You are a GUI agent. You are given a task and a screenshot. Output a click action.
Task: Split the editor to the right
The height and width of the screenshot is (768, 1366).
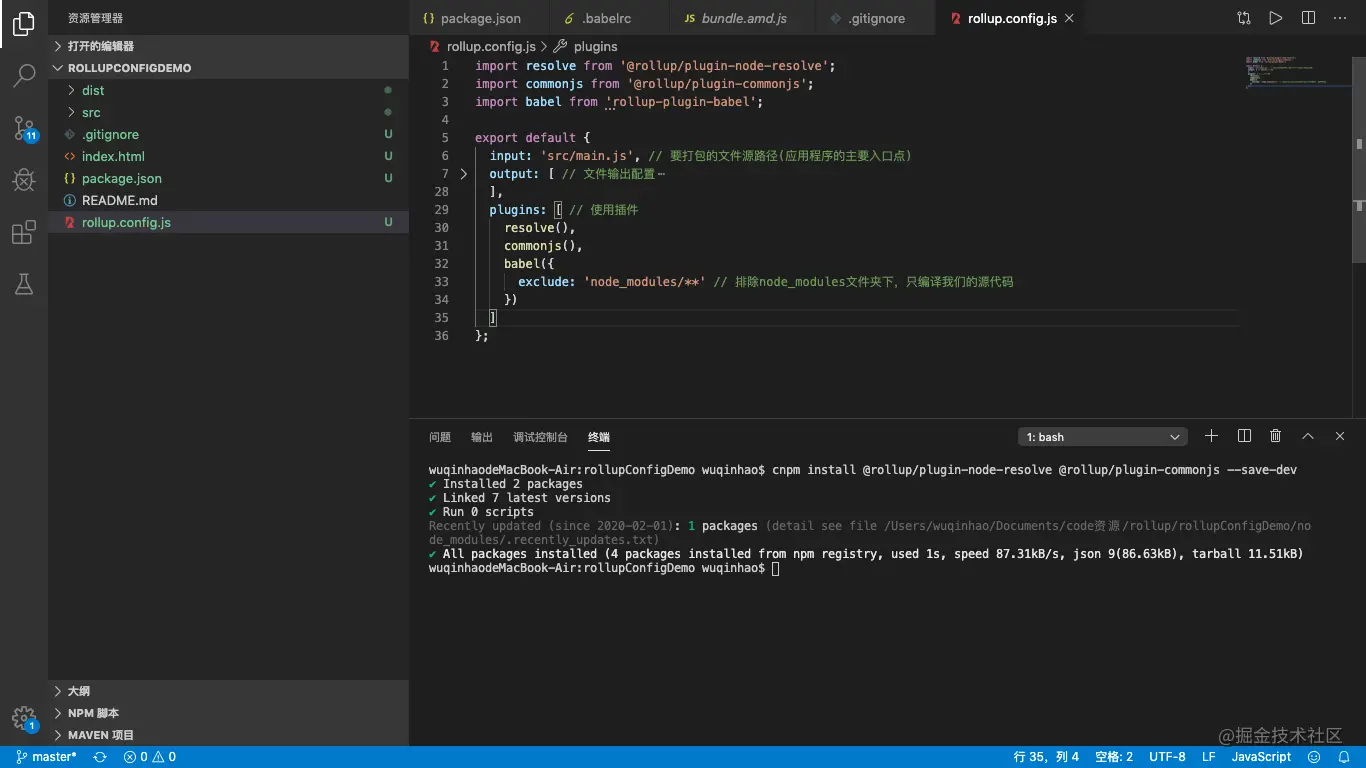coord(1308,18)
